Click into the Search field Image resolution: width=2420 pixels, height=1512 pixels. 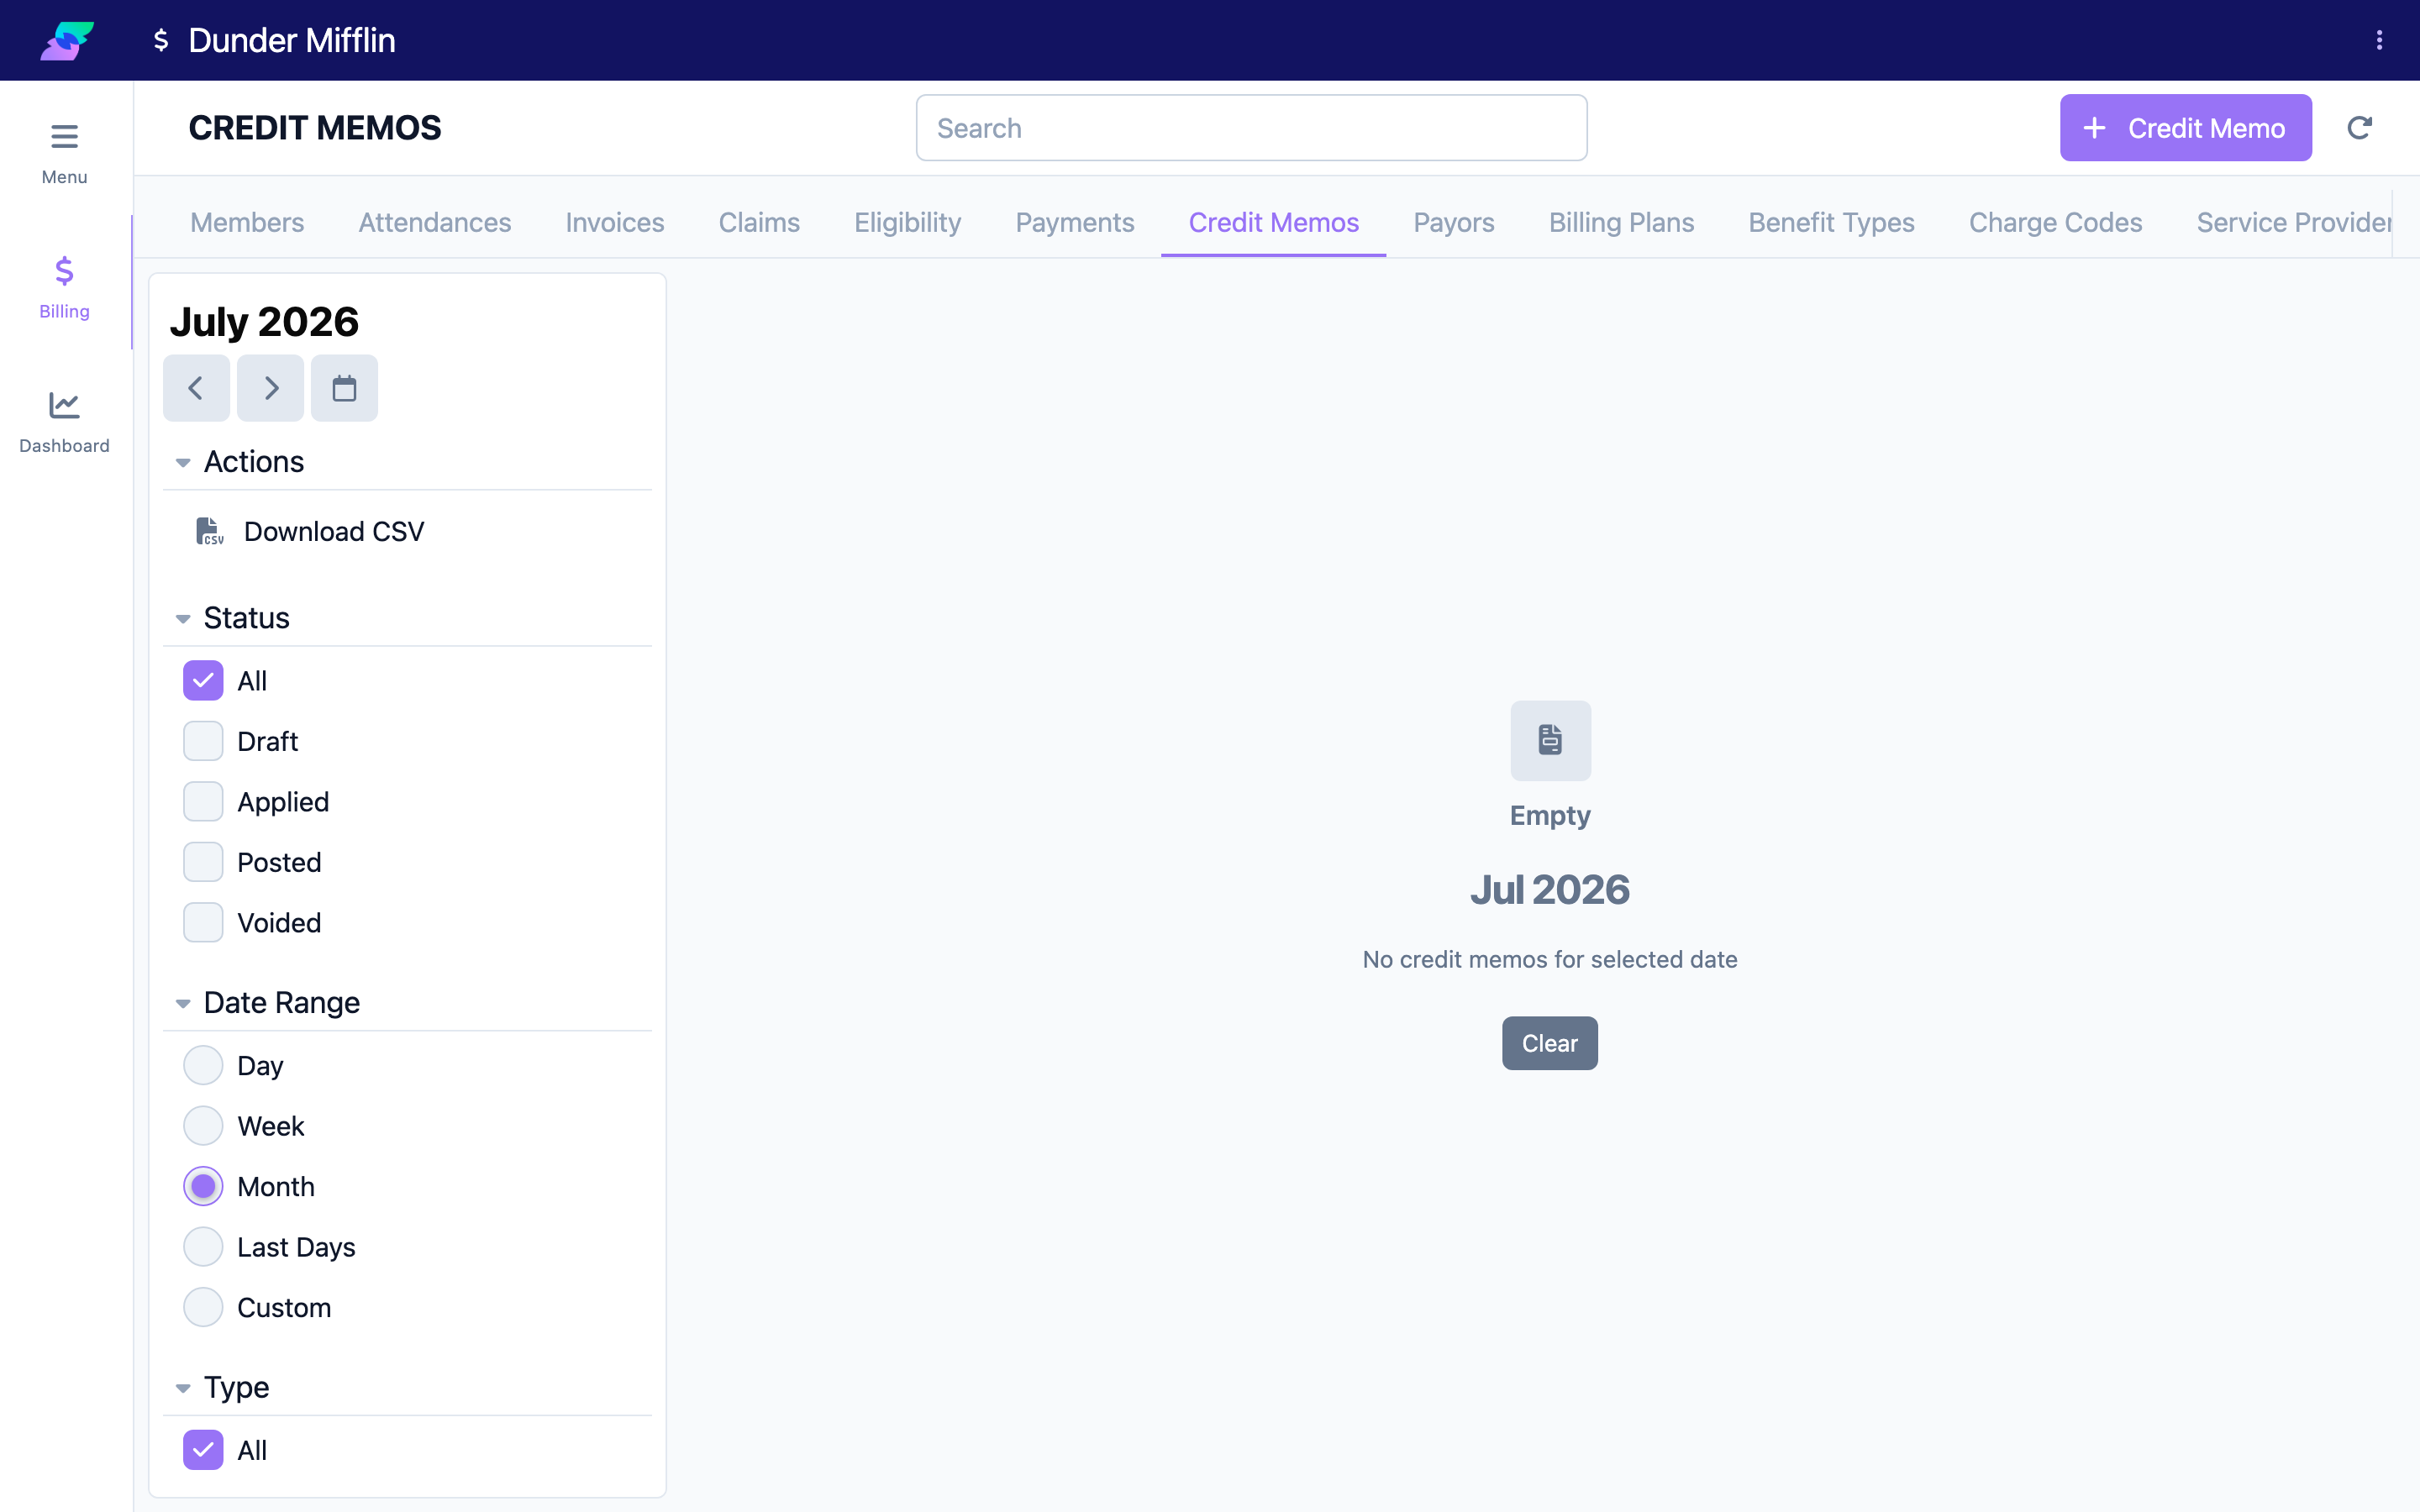click(1252, 128)
